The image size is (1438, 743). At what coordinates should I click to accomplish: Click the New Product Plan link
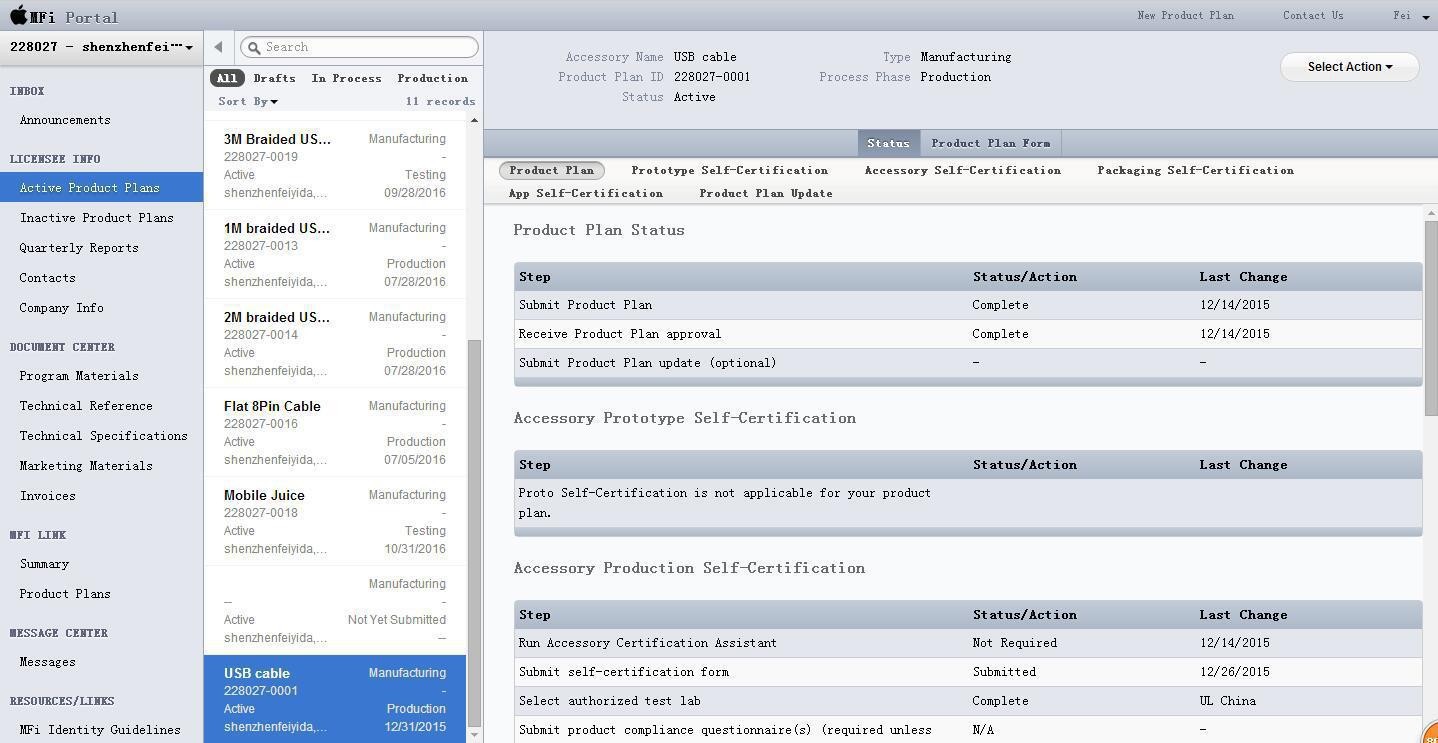[x=1185, y=16]
